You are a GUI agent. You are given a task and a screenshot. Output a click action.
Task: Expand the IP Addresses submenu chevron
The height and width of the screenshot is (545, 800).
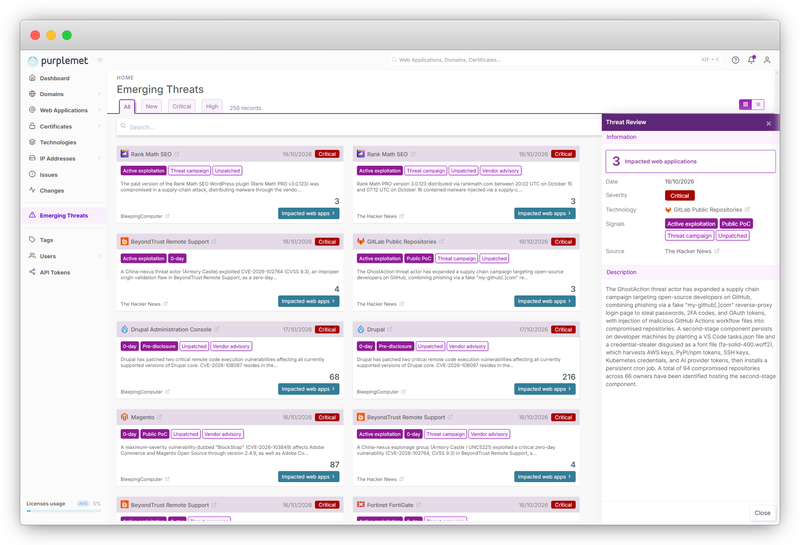(x=99, y=158)
